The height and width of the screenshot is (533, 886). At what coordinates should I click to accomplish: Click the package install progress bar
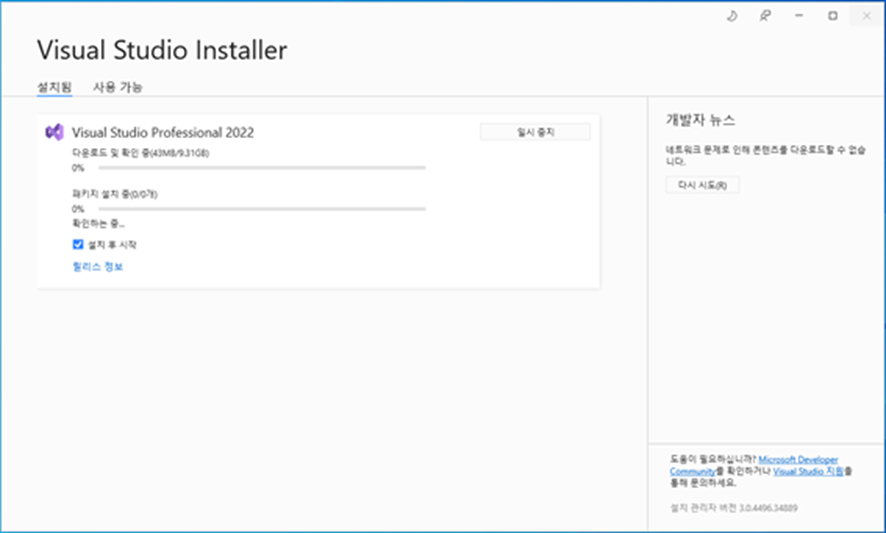pos(262,209)
